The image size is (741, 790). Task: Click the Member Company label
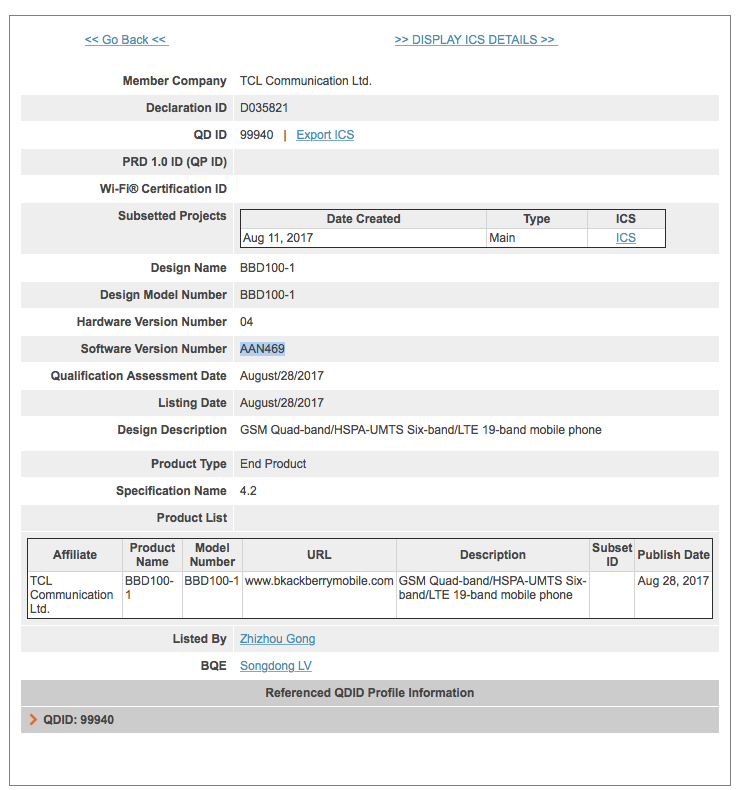point(174,81)
